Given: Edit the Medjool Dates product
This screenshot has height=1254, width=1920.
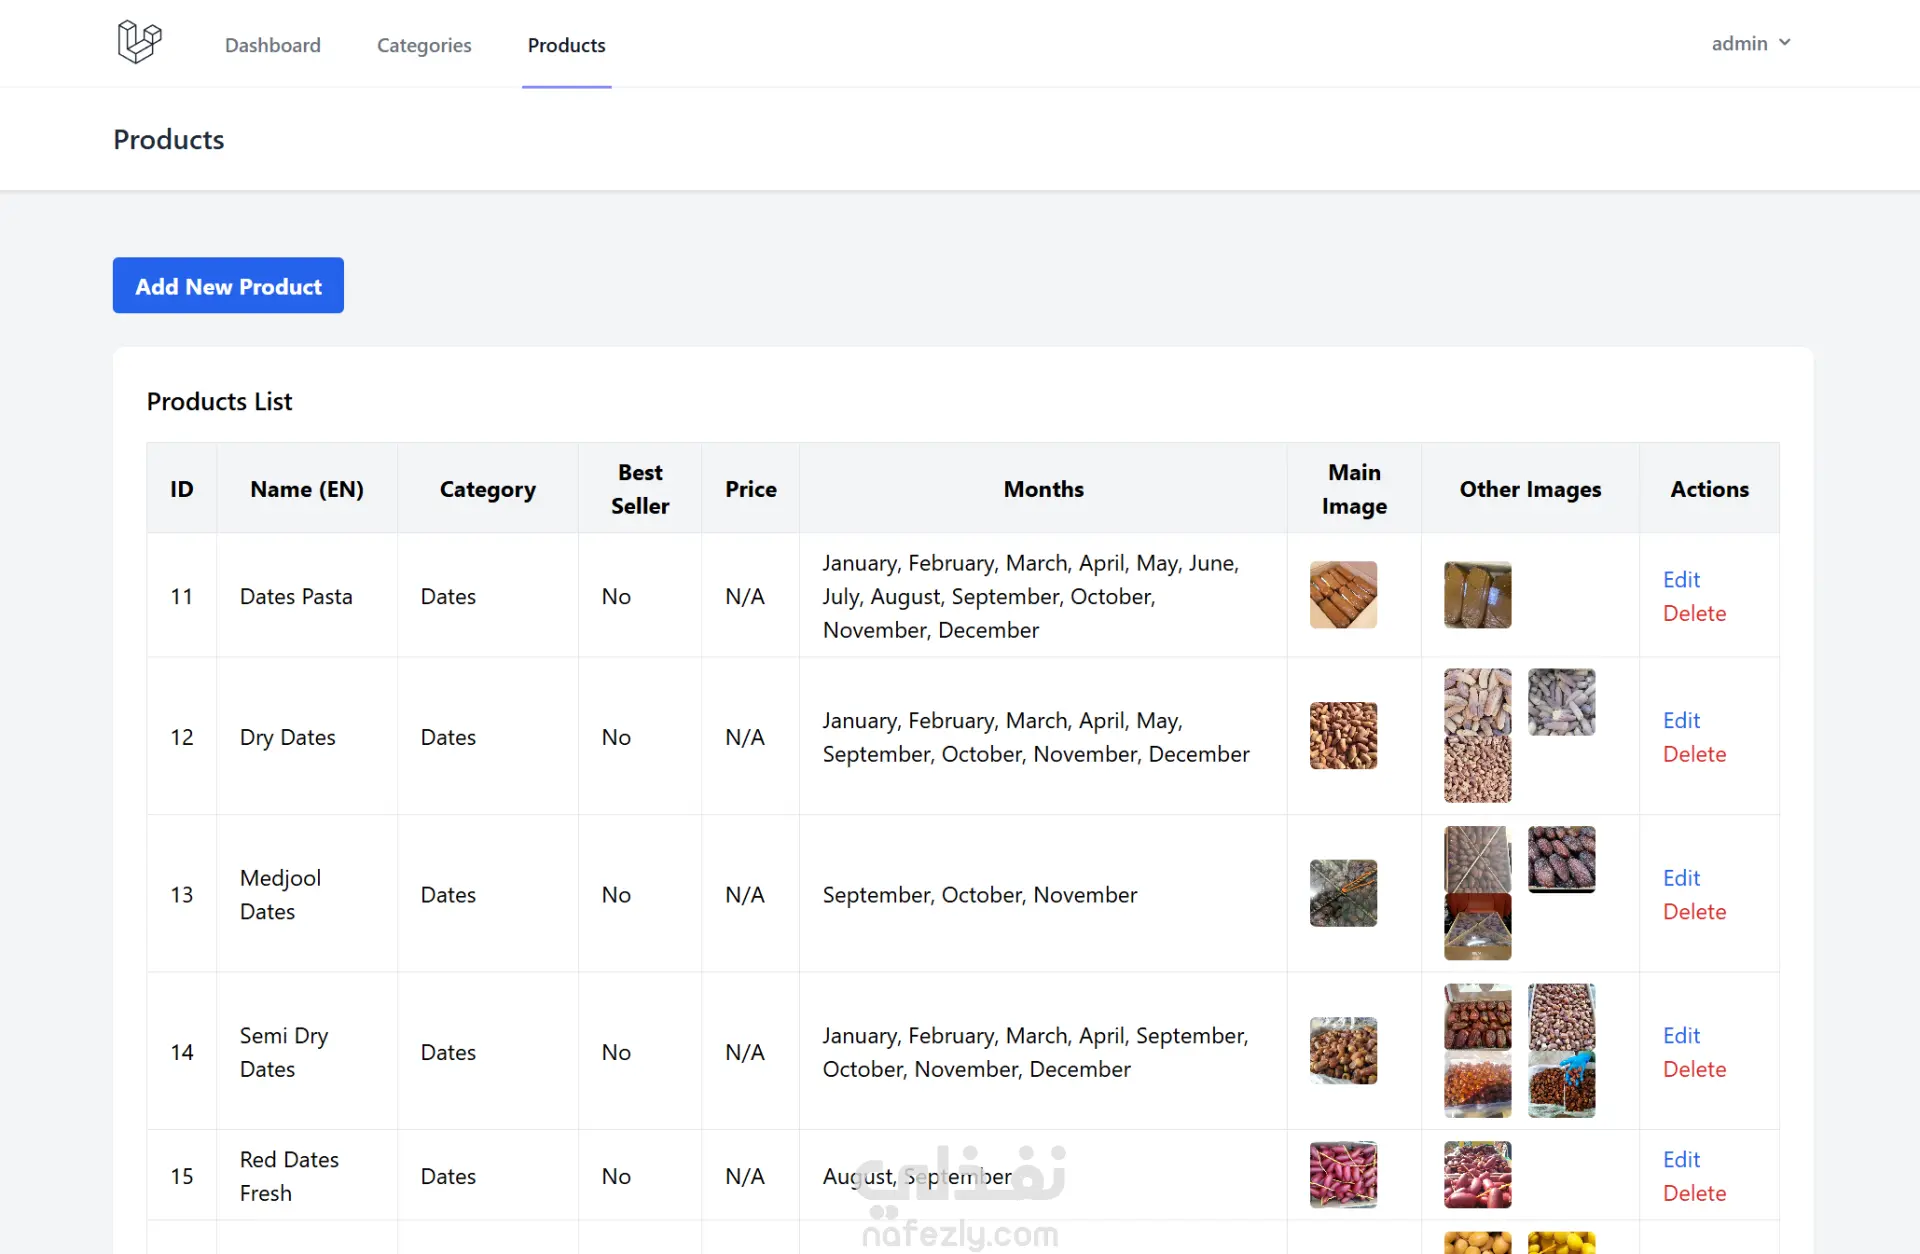Looking at the screenshot, I should [1681, 877].
